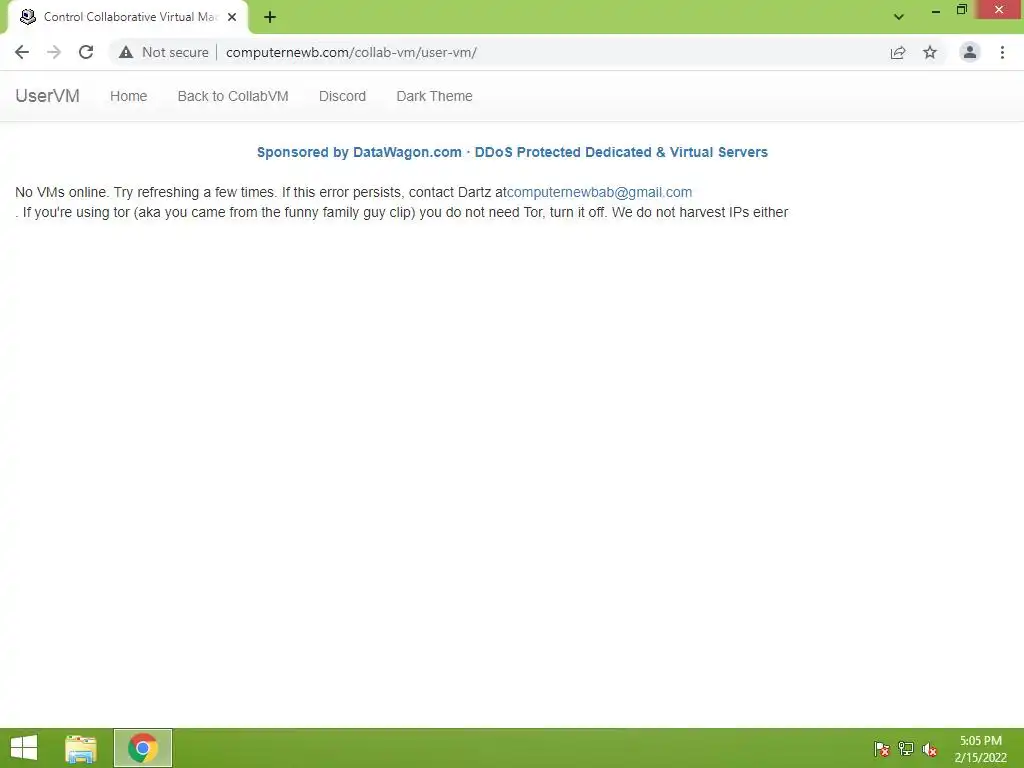Click the browser forward arrow
The height and width of the screenshot is (768, 1024).
pyautogui.click(x=54, y=52)
